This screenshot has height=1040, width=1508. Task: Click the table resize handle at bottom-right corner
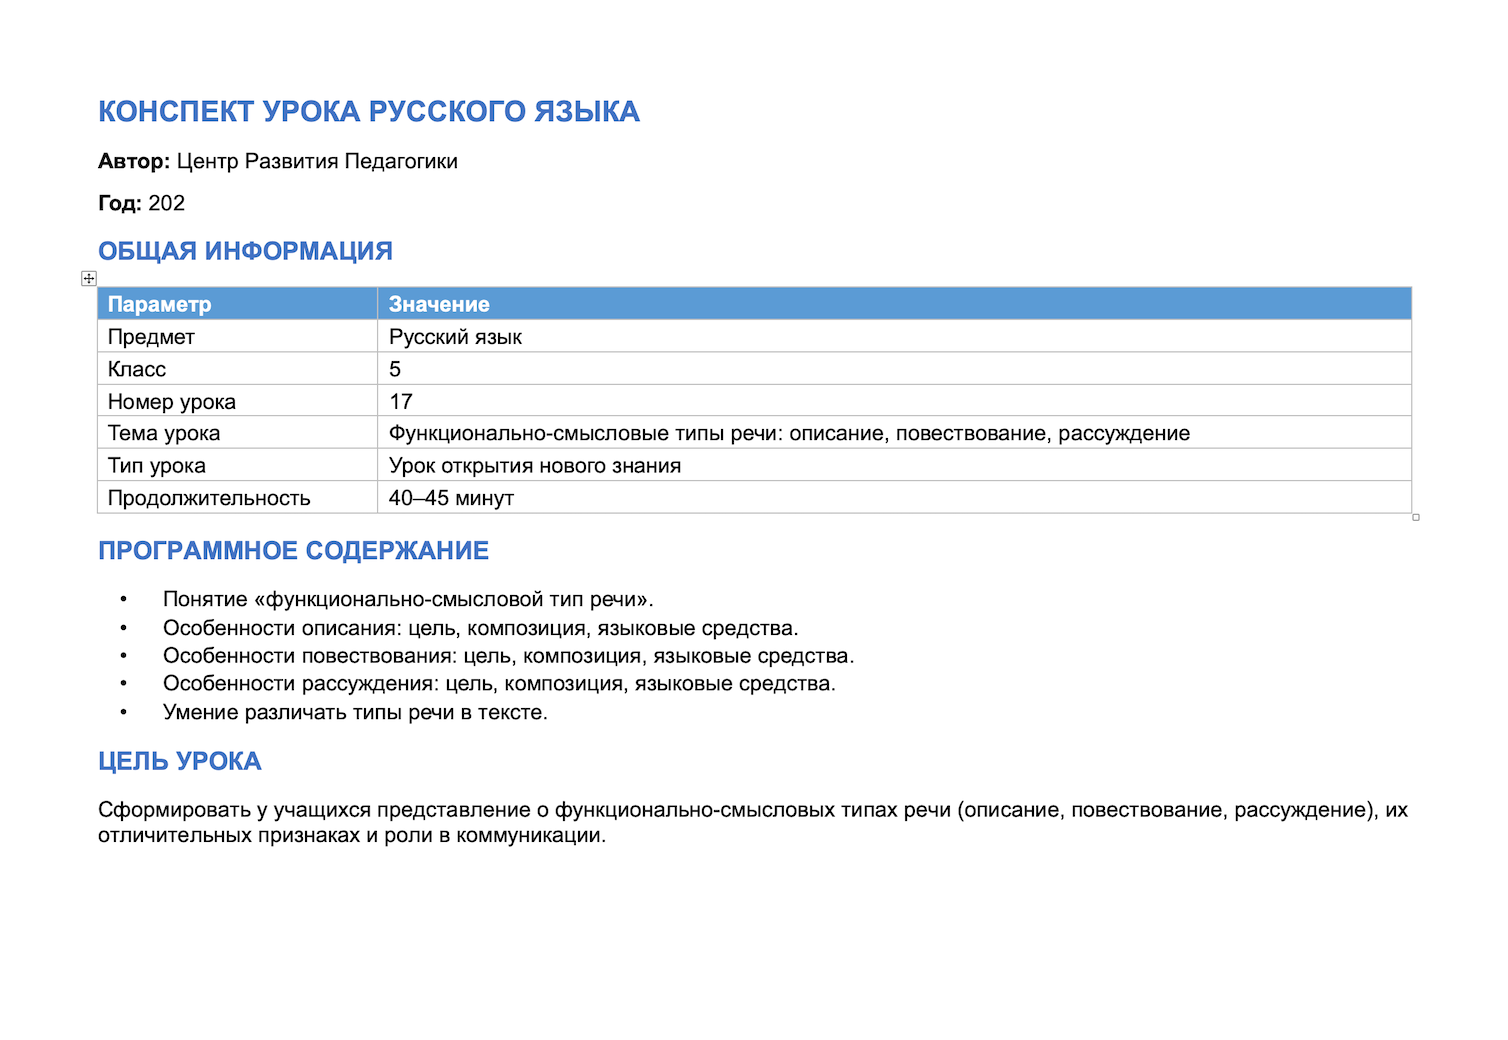pos(1416,517)
